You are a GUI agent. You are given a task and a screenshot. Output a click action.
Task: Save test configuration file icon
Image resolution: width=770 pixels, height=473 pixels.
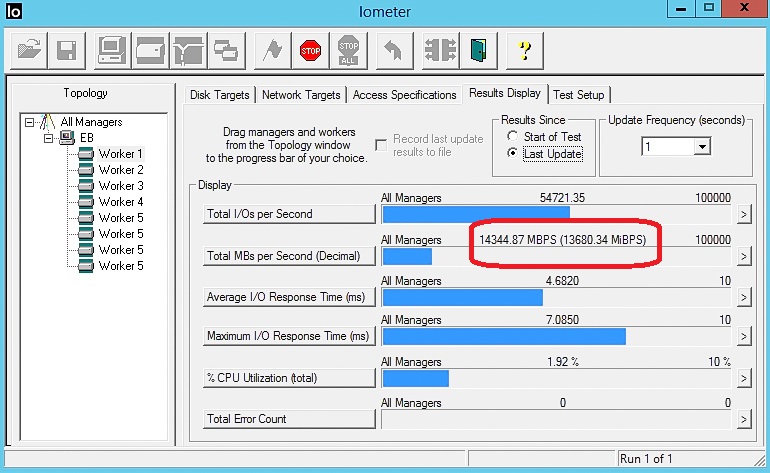[x=66, y=50]
